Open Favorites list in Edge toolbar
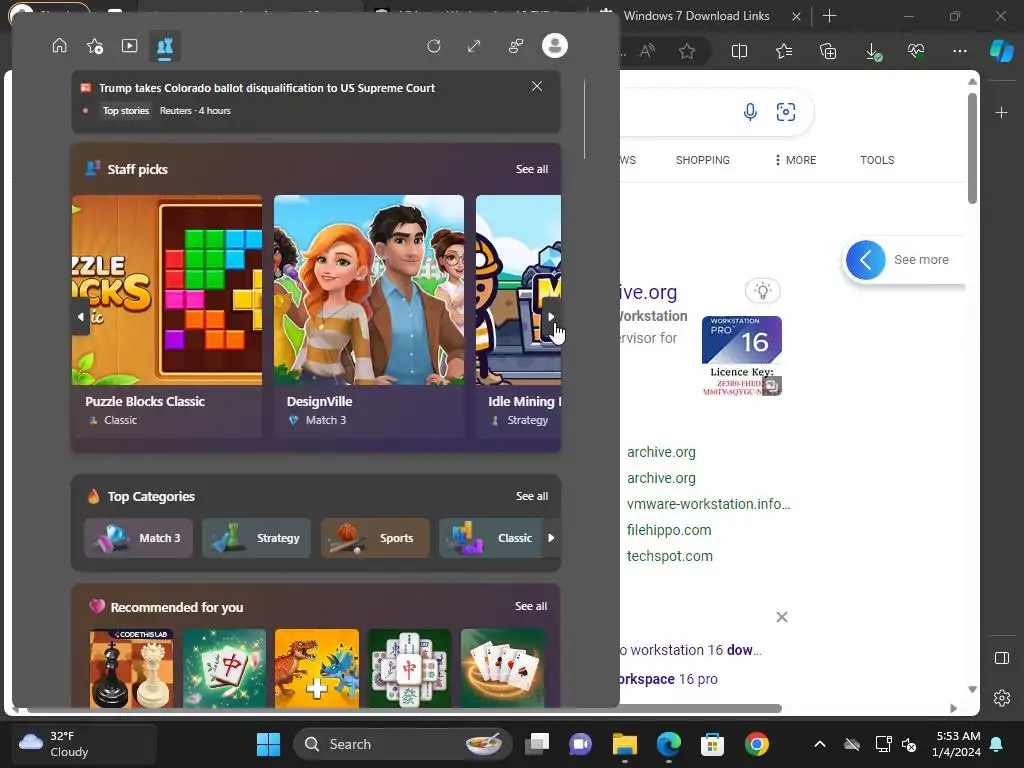Screen dimensions: 1024x768 point(784,51)
